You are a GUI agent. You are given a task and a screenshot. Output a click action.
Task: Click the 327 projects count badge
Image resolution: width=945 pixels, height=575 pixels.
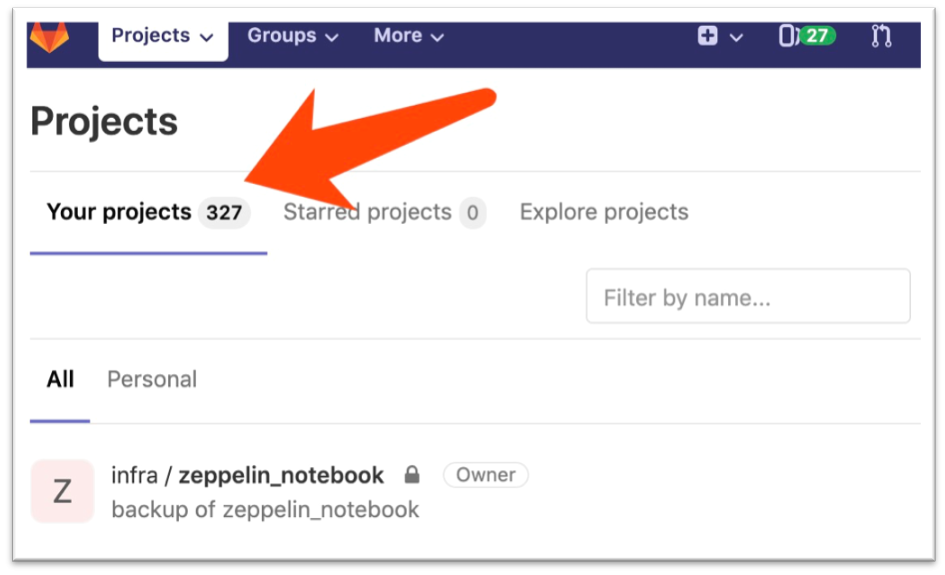pyautogui.click(x=224, y=213)
